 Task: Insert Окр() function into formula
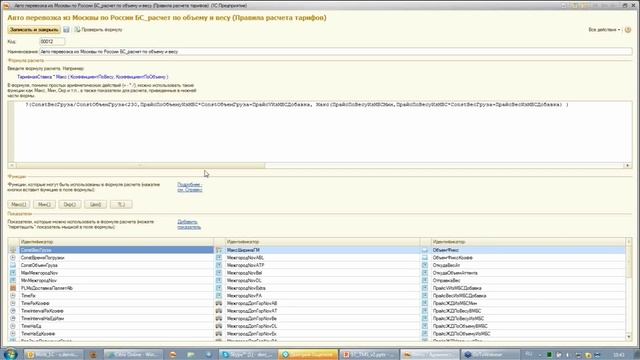click(70, 204)
